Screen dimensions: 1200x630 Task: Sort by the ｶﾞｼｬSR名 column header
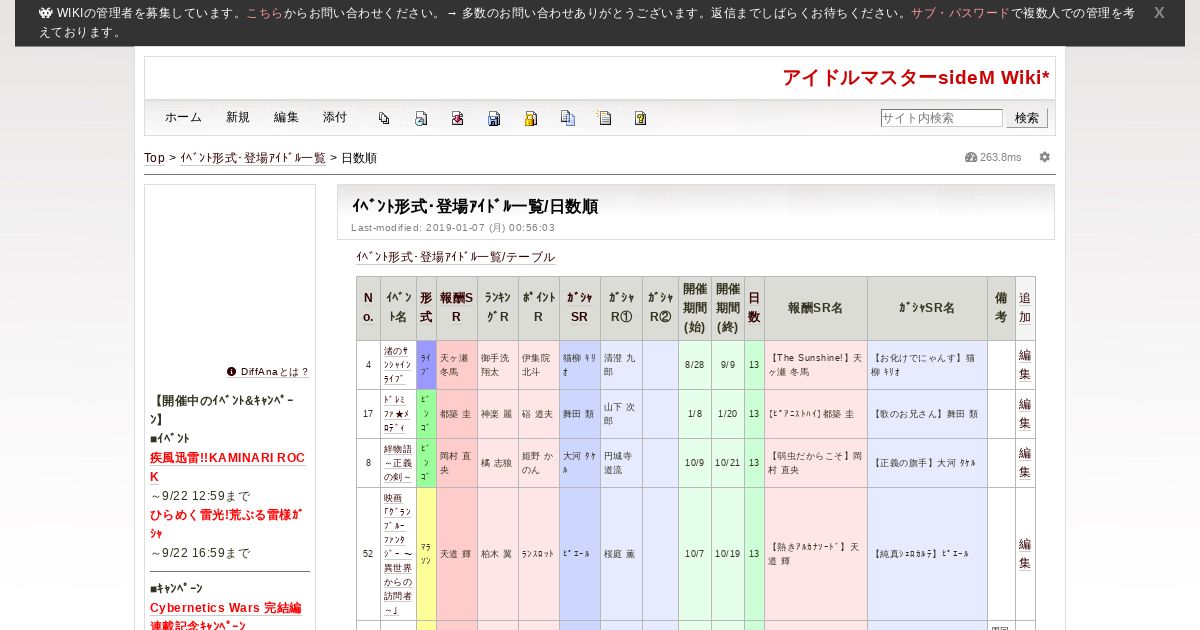click(927, 308)
